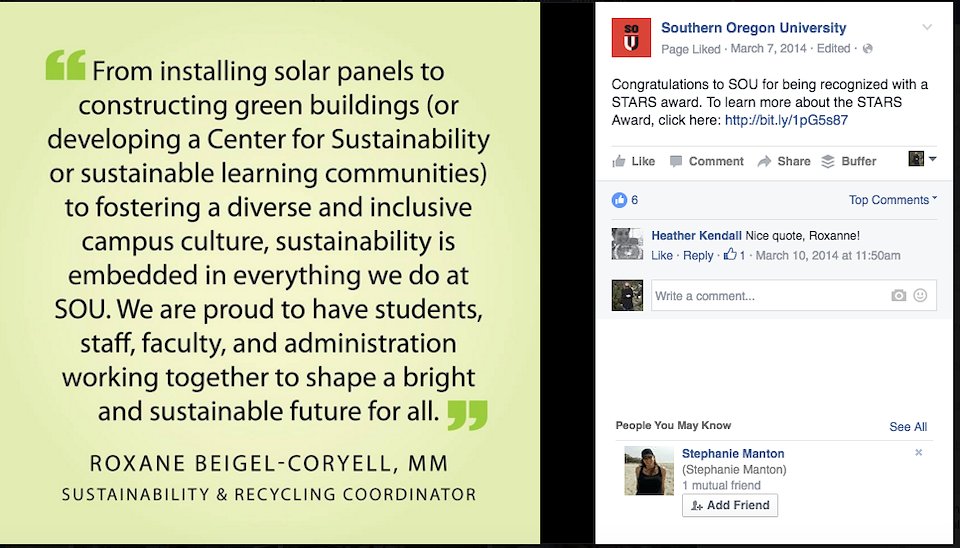This screenshot has width=960, height=548.
Task: Click the Southern Oregon University page name
Action: (x=754, y=28)
